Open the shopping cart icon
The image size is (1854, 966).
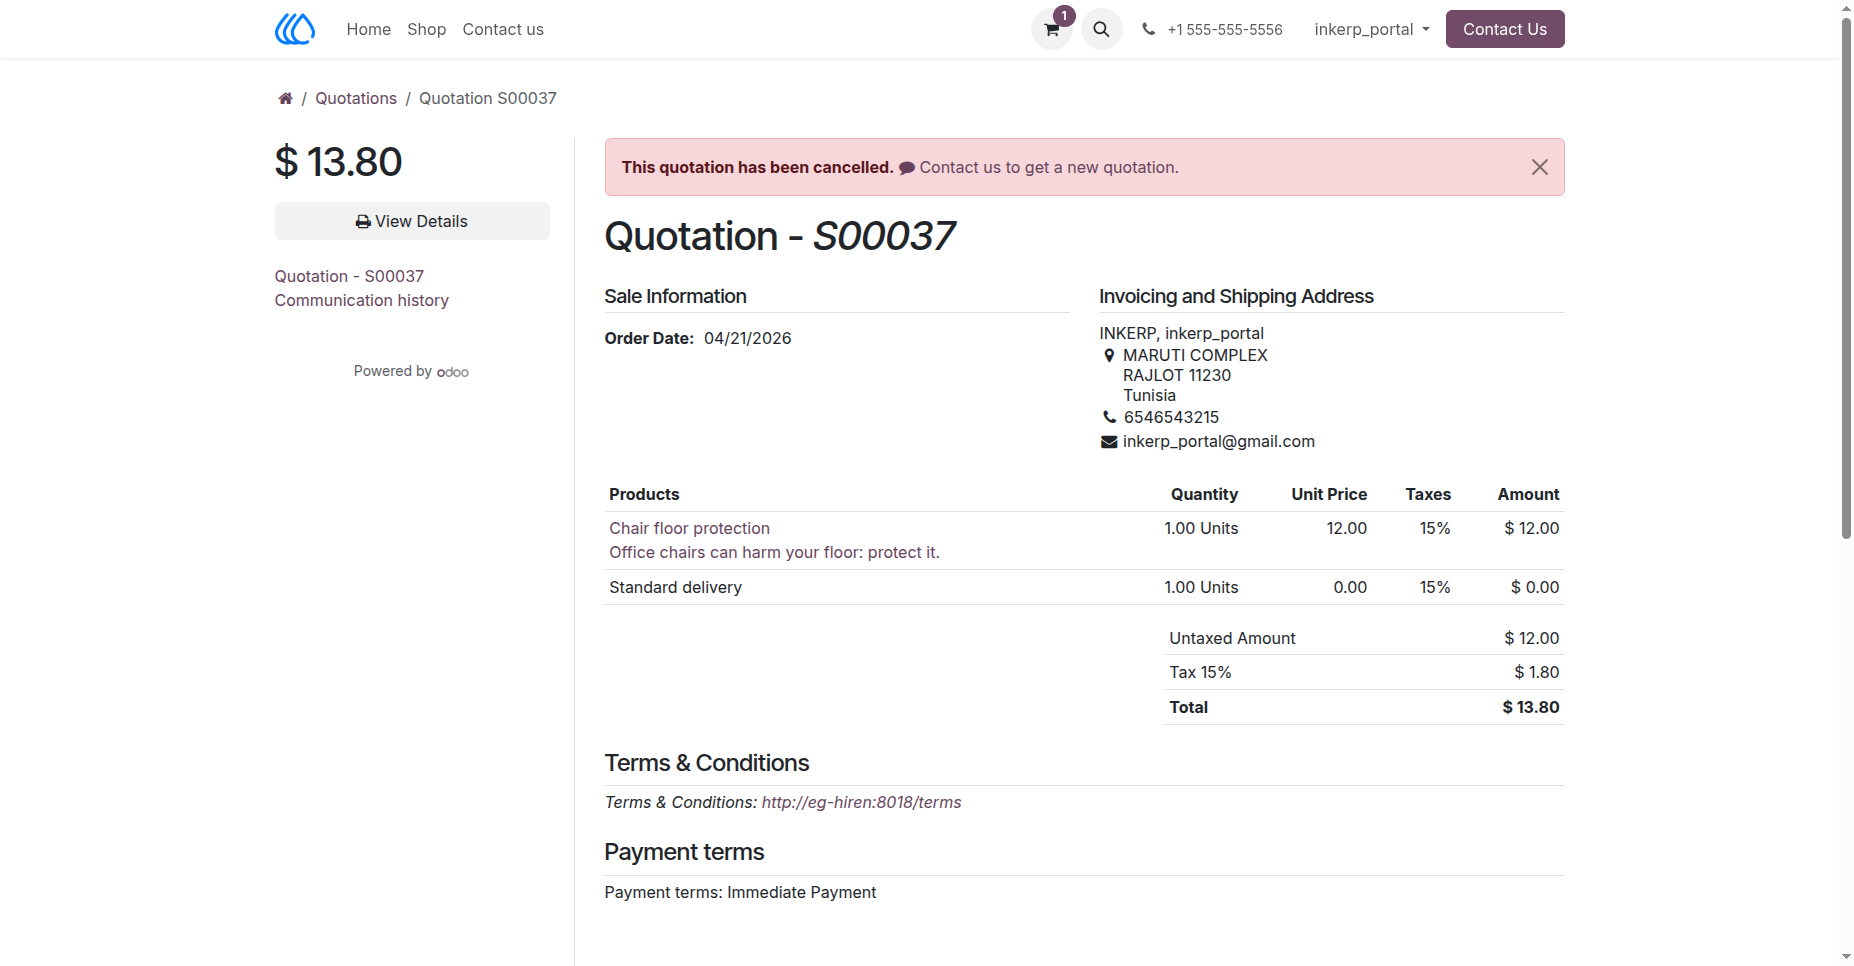1052,29
